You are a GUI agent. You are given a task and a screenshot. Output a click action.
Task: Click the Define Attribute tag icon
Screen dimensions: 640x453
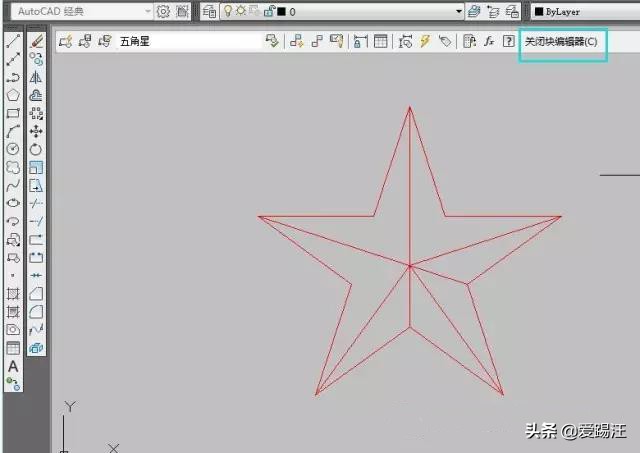(445, 41)
